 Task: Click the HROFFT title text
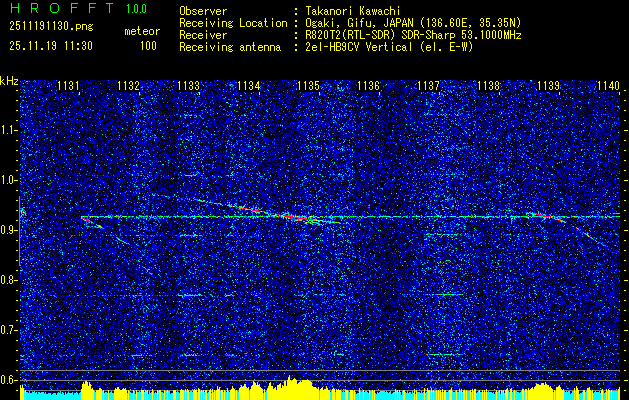point(62,8)
